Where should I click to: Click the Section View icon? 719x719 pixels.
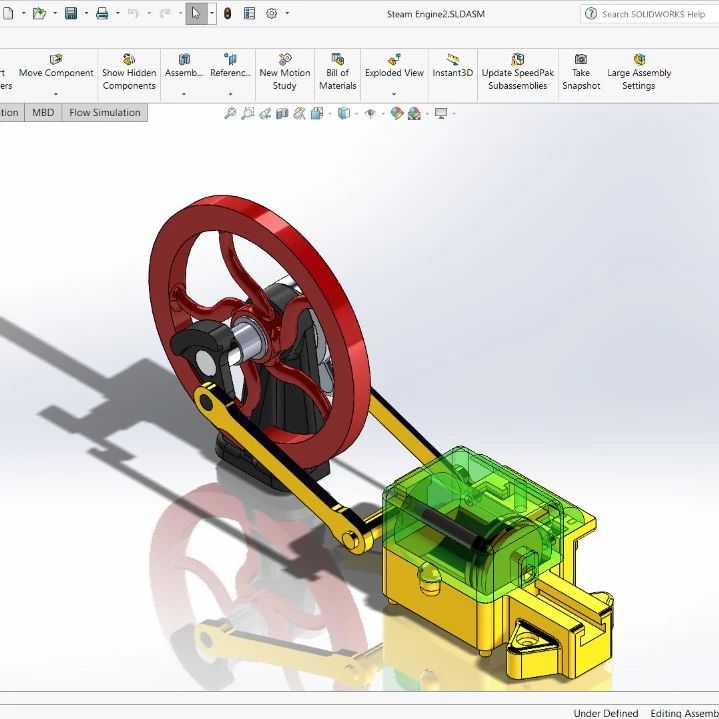[x=282, y=113]
